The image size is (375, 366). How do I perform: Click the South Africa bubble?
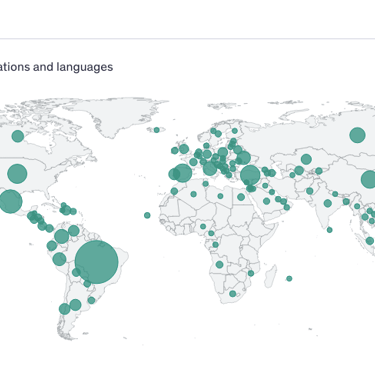(233, 294)
